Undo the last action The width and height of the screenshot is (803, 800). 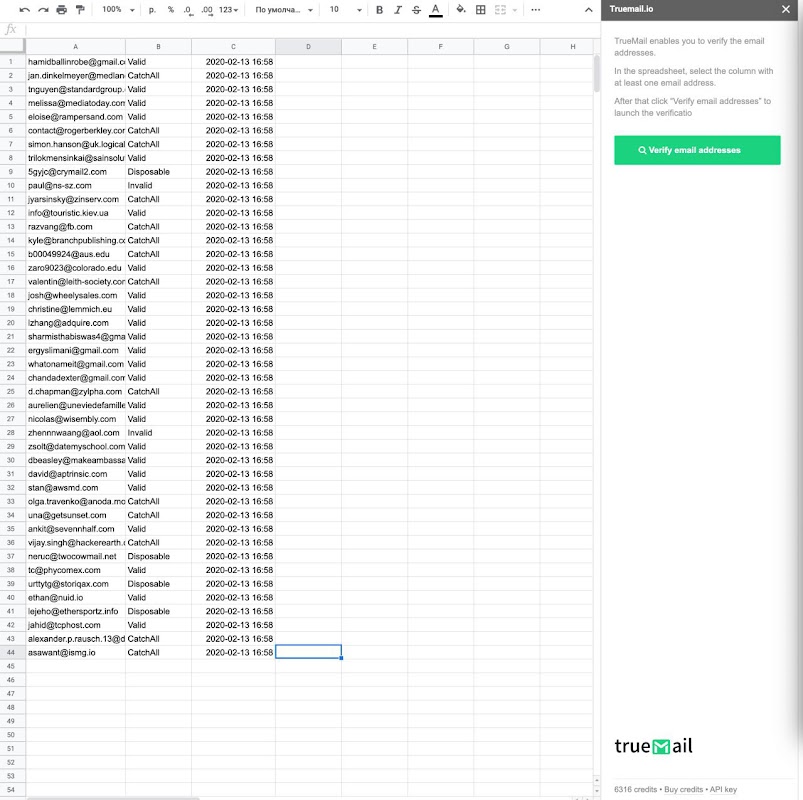coord(25,10)
